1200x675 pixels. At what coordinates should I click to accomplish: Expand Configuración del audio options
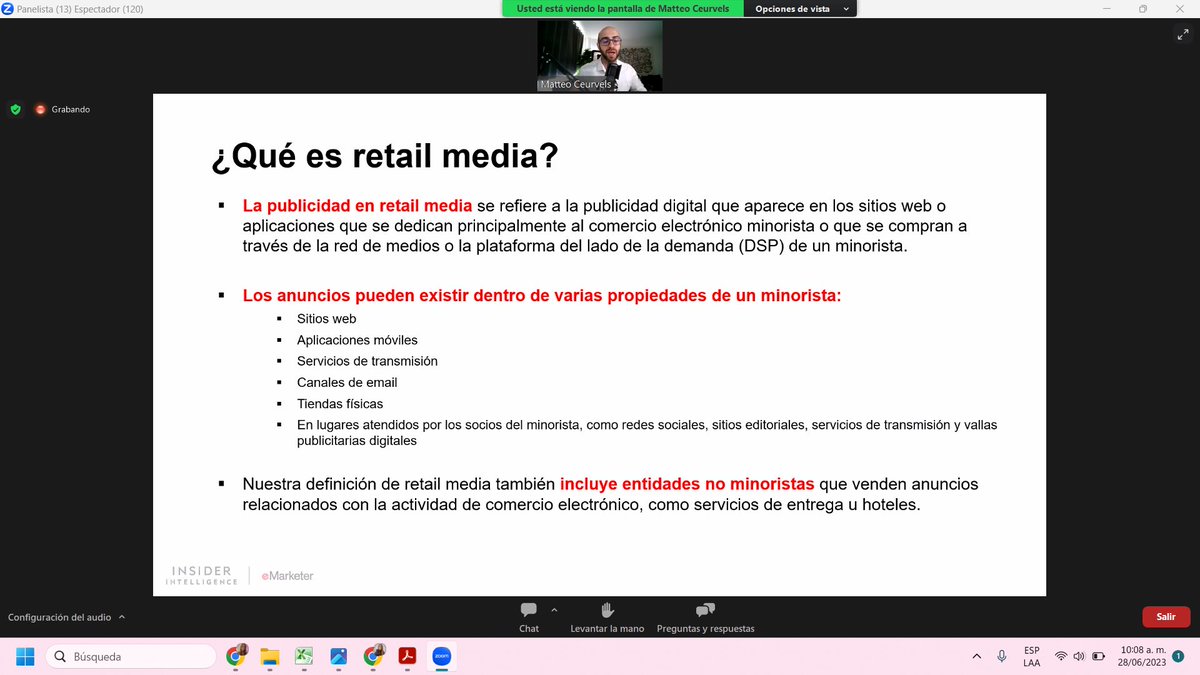(x=63, y=618)
